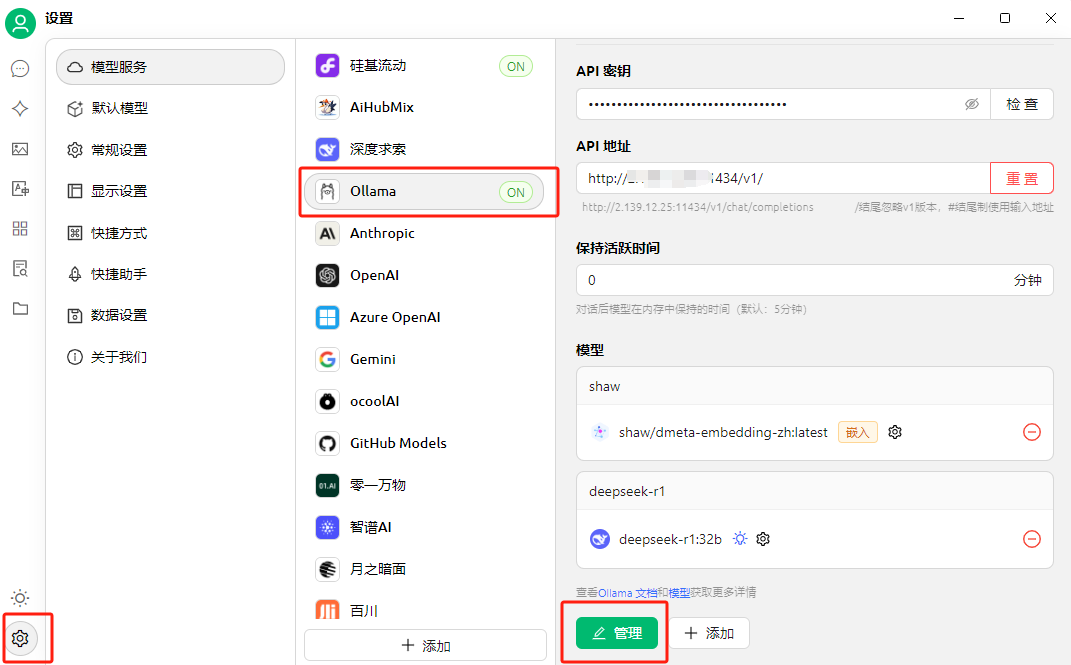Select the 硅基流动 provider
The width and height of the screenshot is (1071, 665).
pyautogui.click(x=424, y=66)
